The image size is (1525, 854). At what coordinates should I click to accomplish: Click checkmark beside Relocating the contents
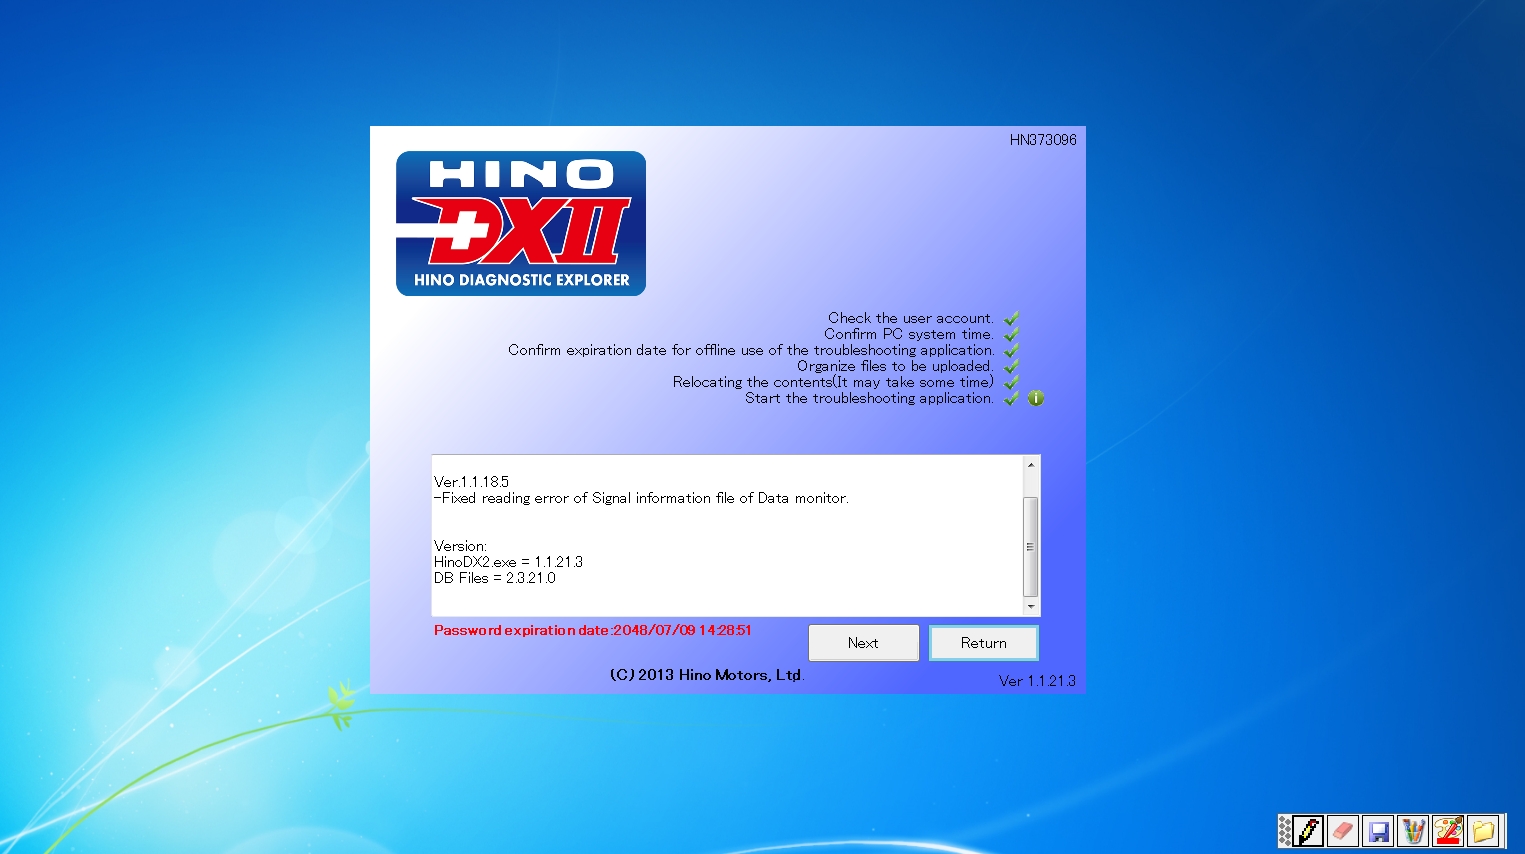point(1011,381)
